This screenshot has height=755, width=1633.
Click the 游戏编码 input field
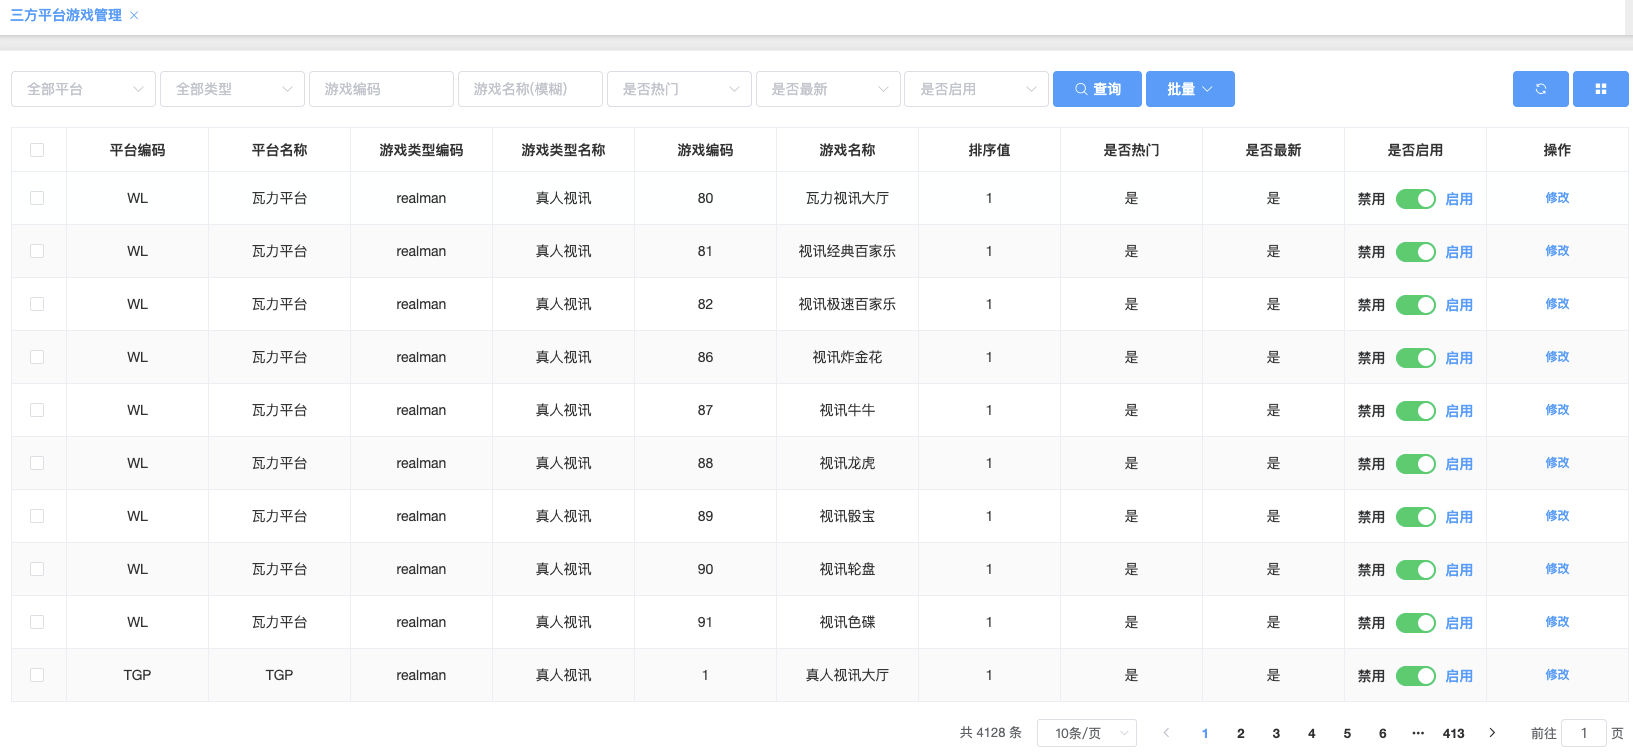[x=381, y=89]
